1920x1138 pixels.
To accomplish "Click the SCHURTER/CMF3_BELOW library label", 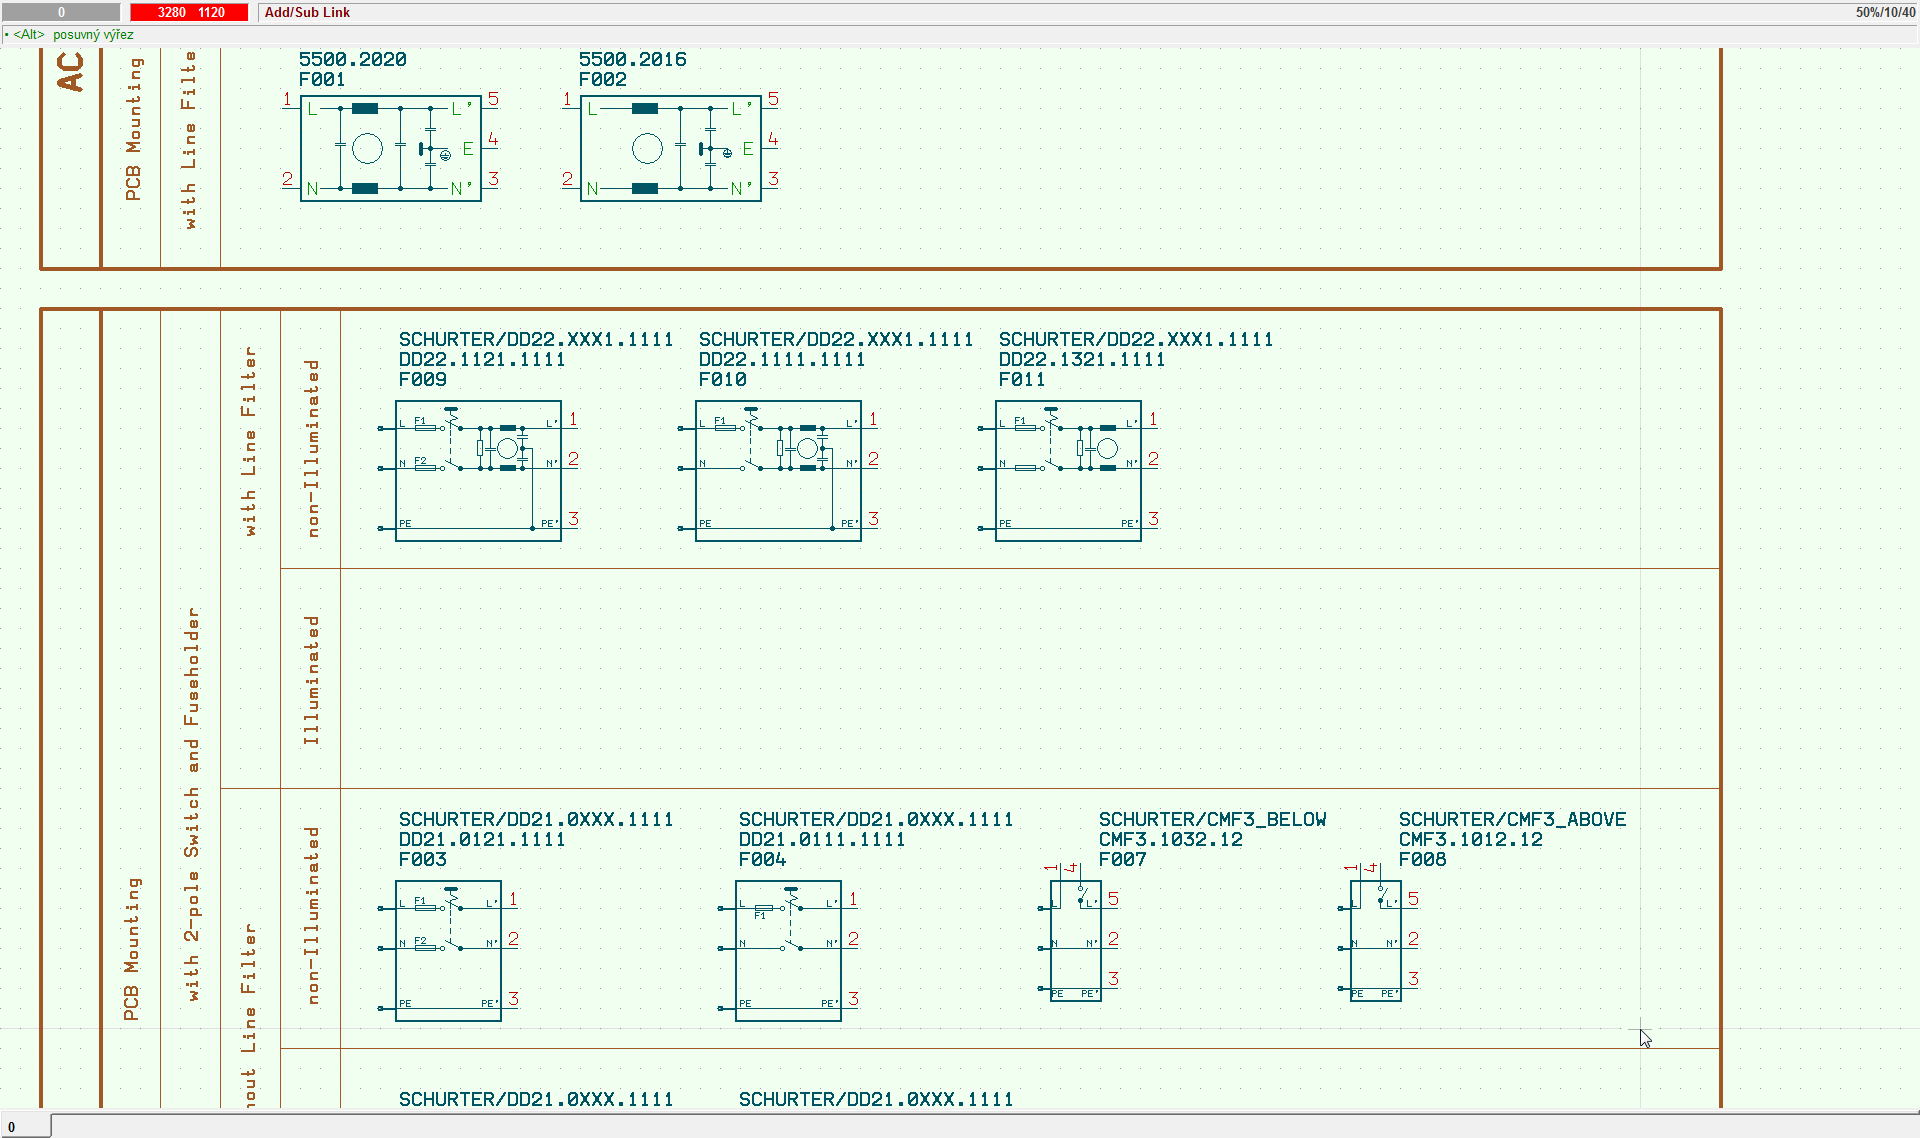I will (x=1212, y=819).
